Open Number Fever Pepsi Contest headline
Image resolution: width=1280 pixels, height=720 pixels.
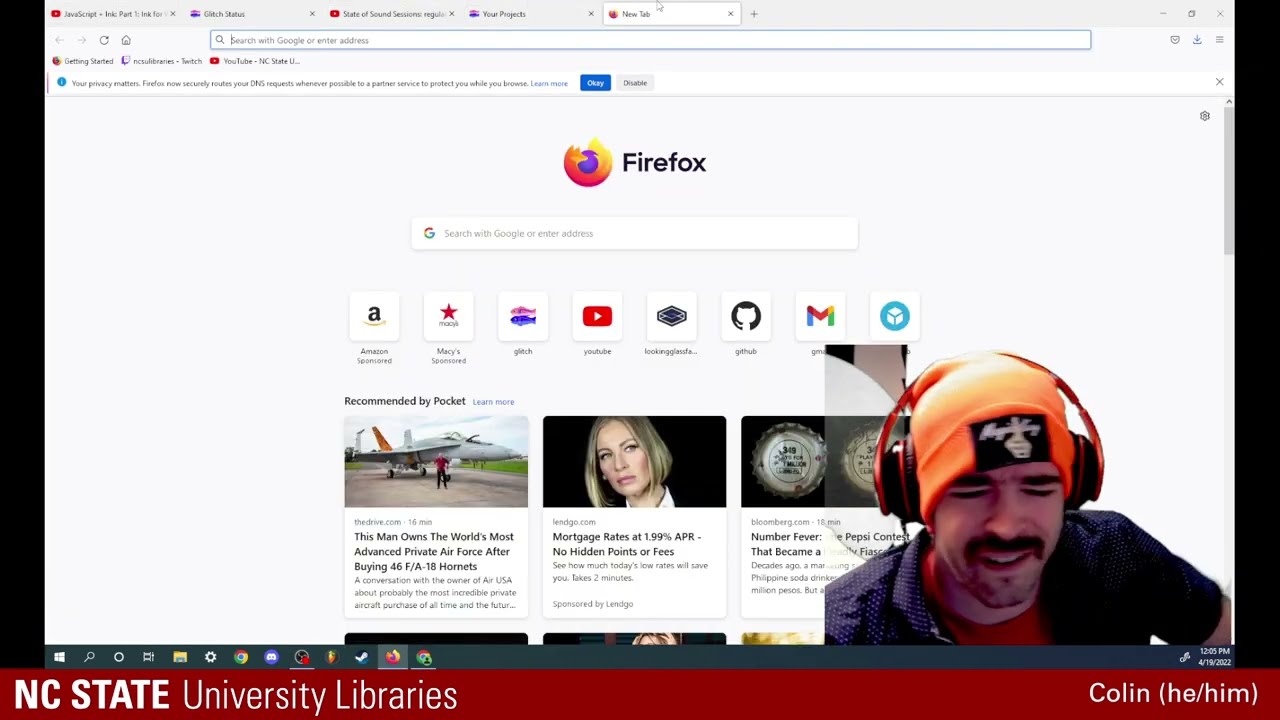point(830,544)
